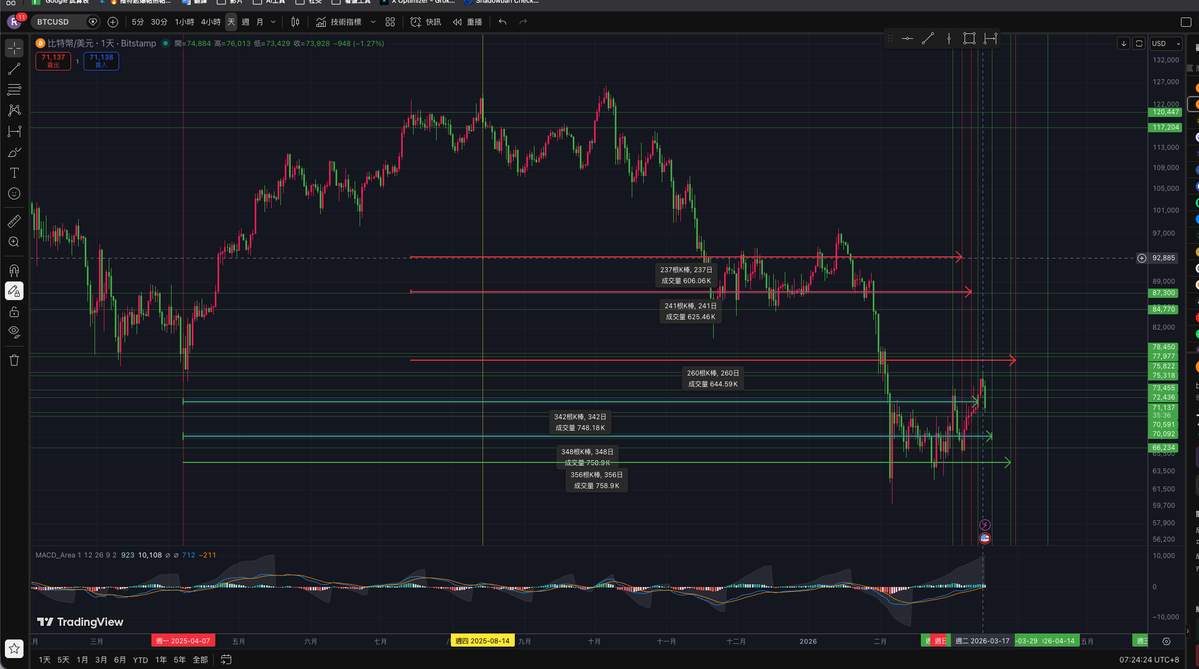
Task: Click the red 賣出 71,137 sell button
Action: [54, 60]
